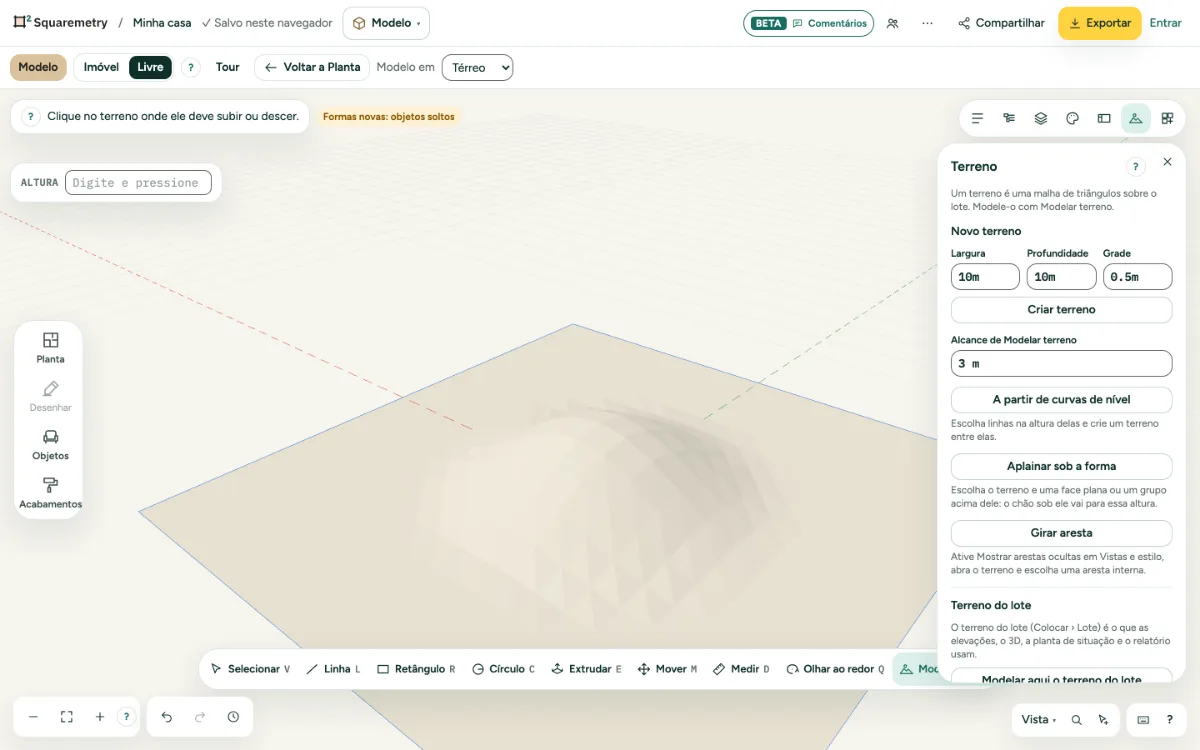Image resolution: width=1200 pixels, height=750 pixels.
Task: Click the yellow Exportar button
Action: (1100, 23)
